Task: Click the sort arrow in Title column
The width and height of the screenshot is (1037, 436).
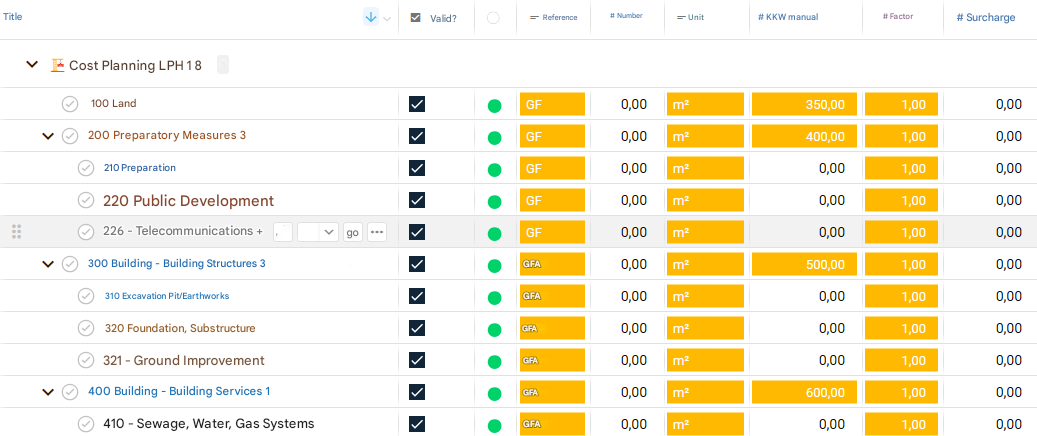Action: coord(371,17)
